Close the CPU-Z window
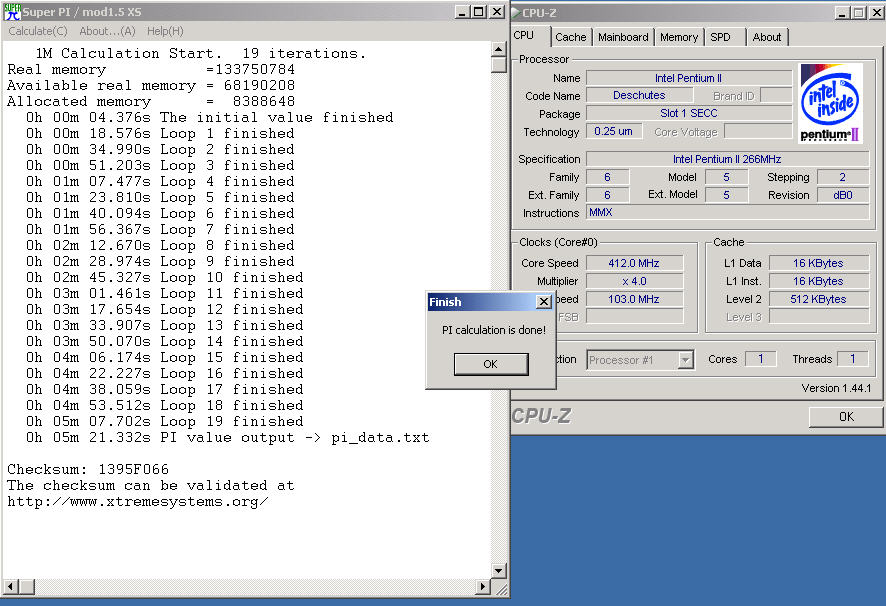This screenshot has height=606, width=886. point(876,12)
